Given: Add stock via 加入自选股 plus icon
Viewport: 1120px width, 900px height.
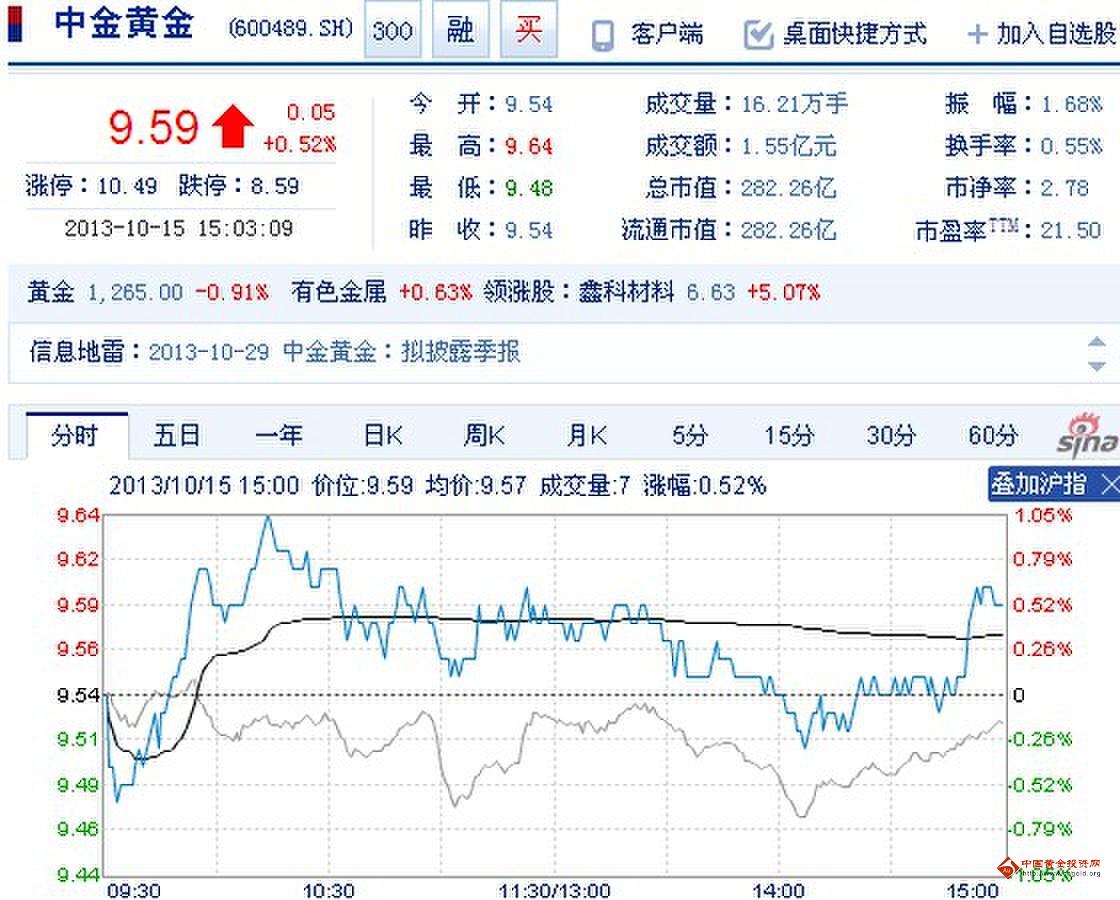Looking at the screenshot, I should click(x=977, y=34).
